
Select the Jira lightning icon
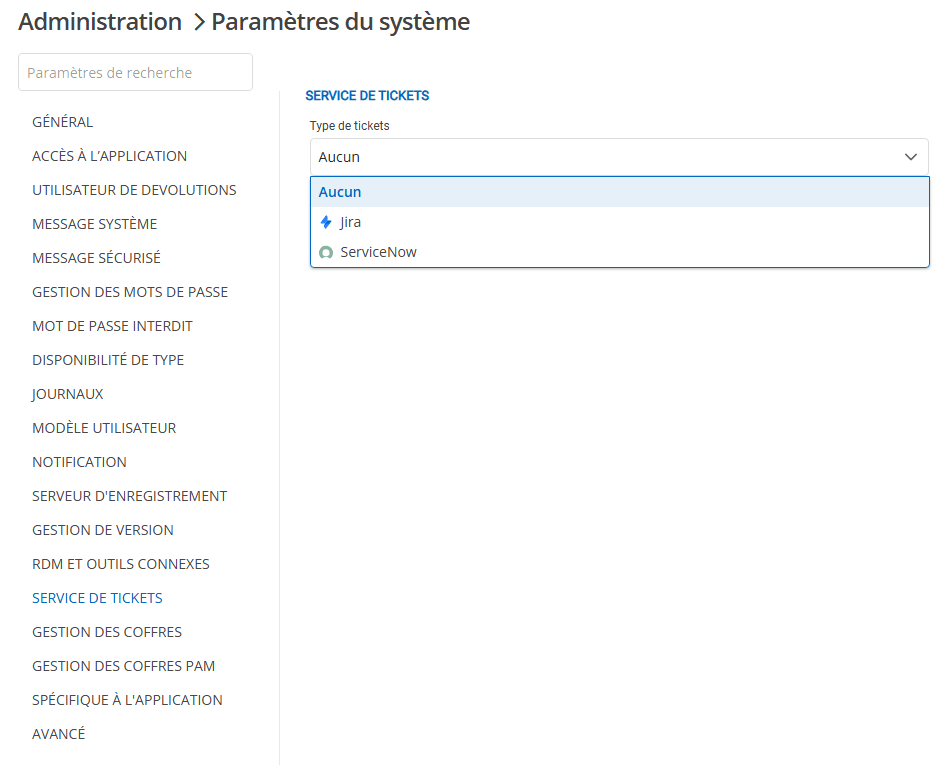pyautogui.click(x=325, y=221)
